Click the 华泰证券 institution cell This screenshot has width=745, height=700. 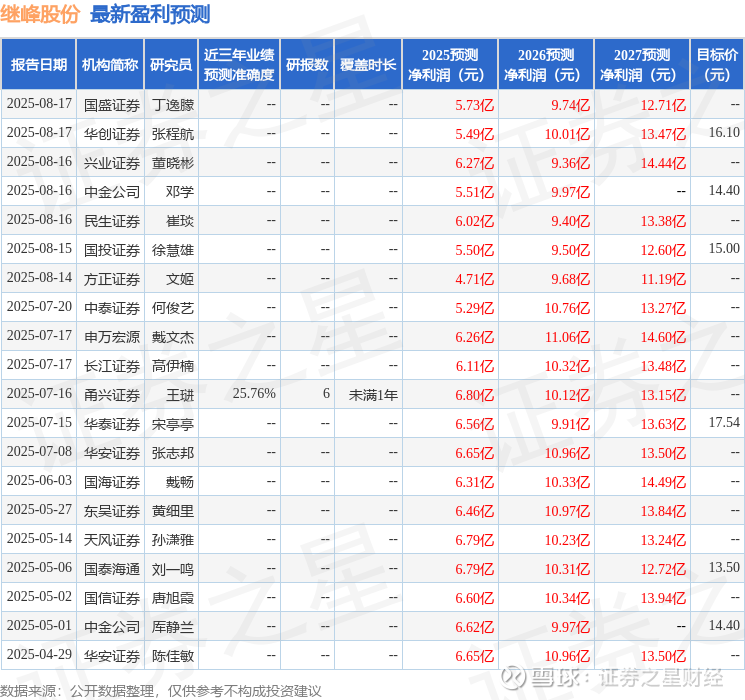click(x=112, y=424)
